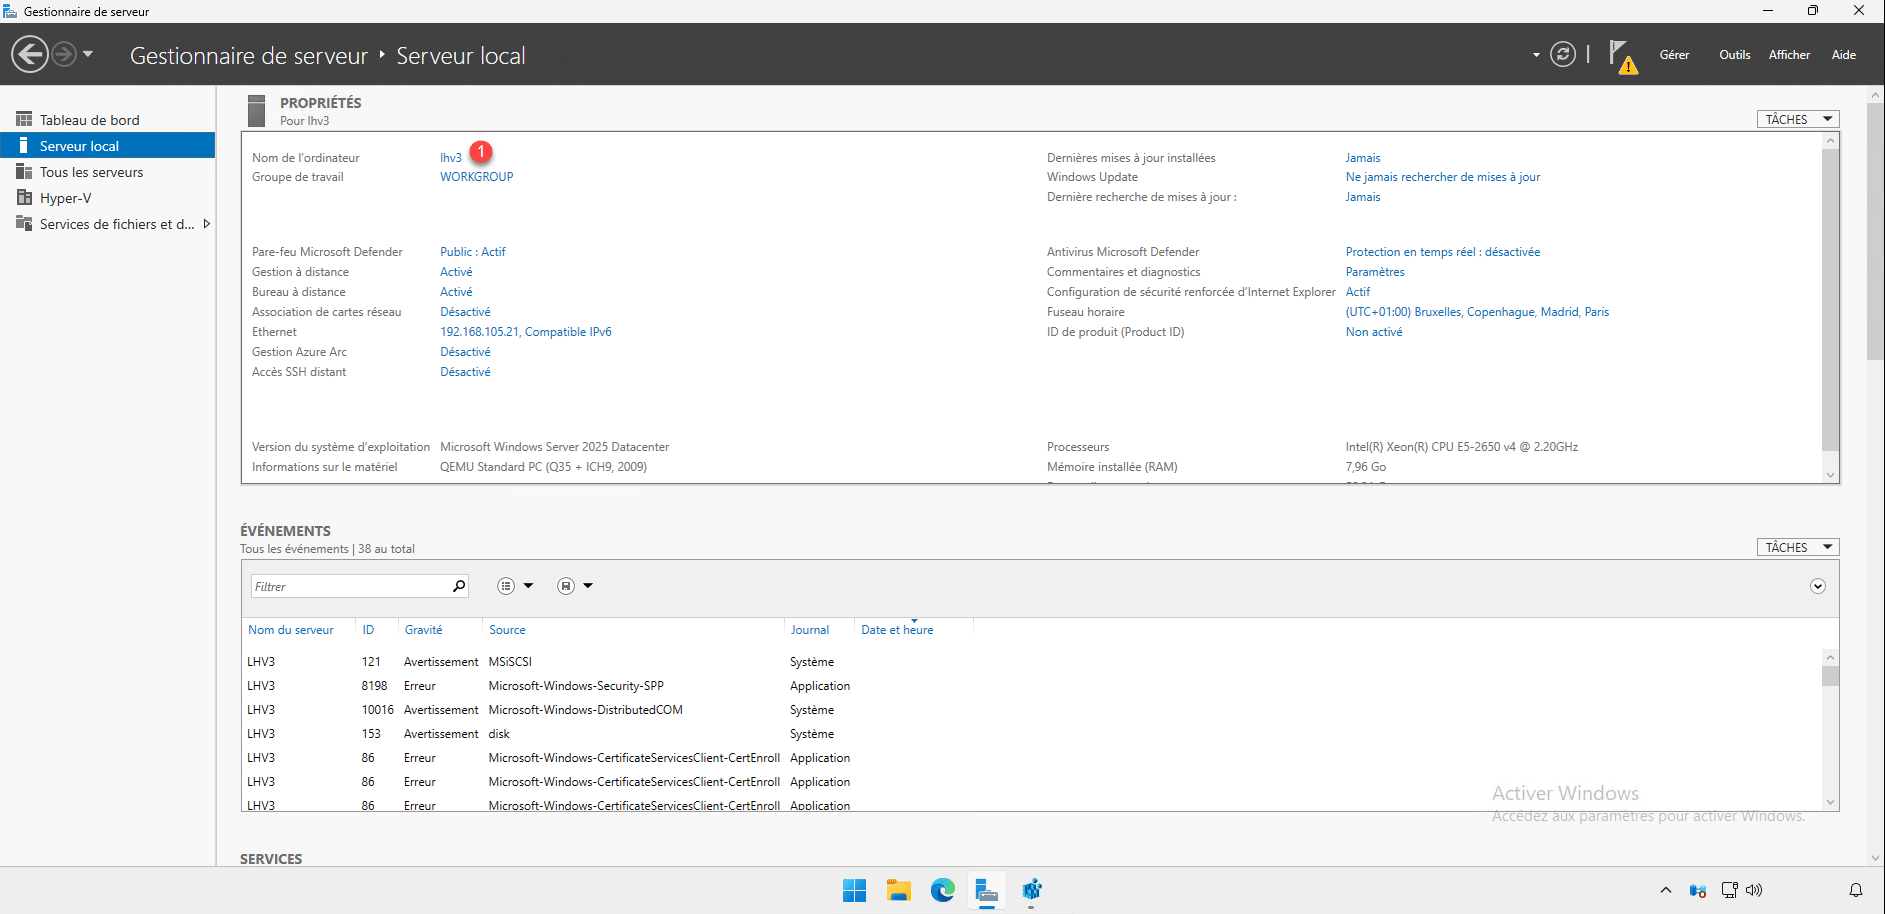Click the events Filtrer input field
This screenshot has height=914, width=1885.
click(x=350, y=586)
